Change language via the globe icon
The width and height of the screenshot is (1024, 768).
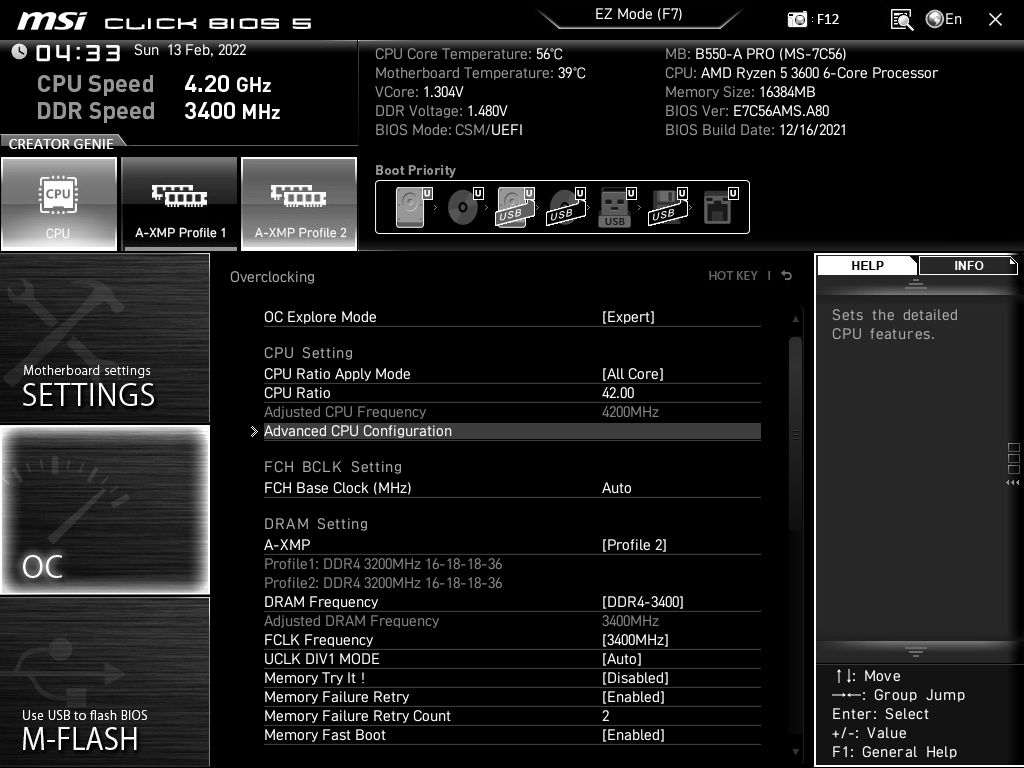[x=935, y=19]
